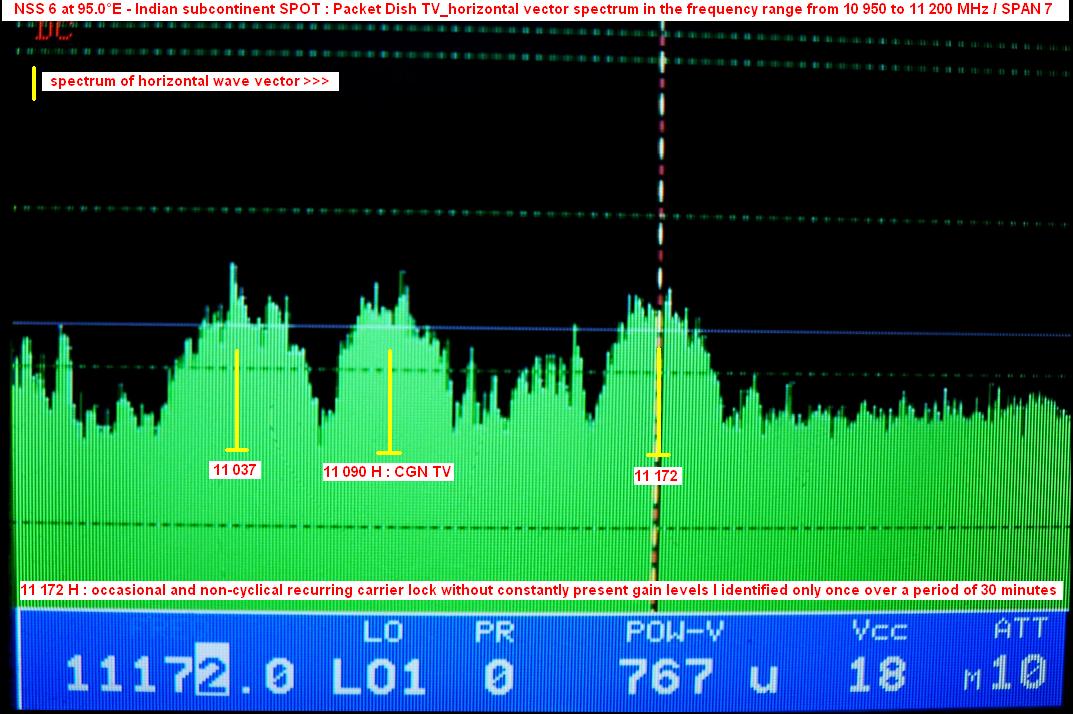The image size is (1073, 714).
Task: Click the yellow vertical bar beside the spectrum label
Action: pos(34,83)
